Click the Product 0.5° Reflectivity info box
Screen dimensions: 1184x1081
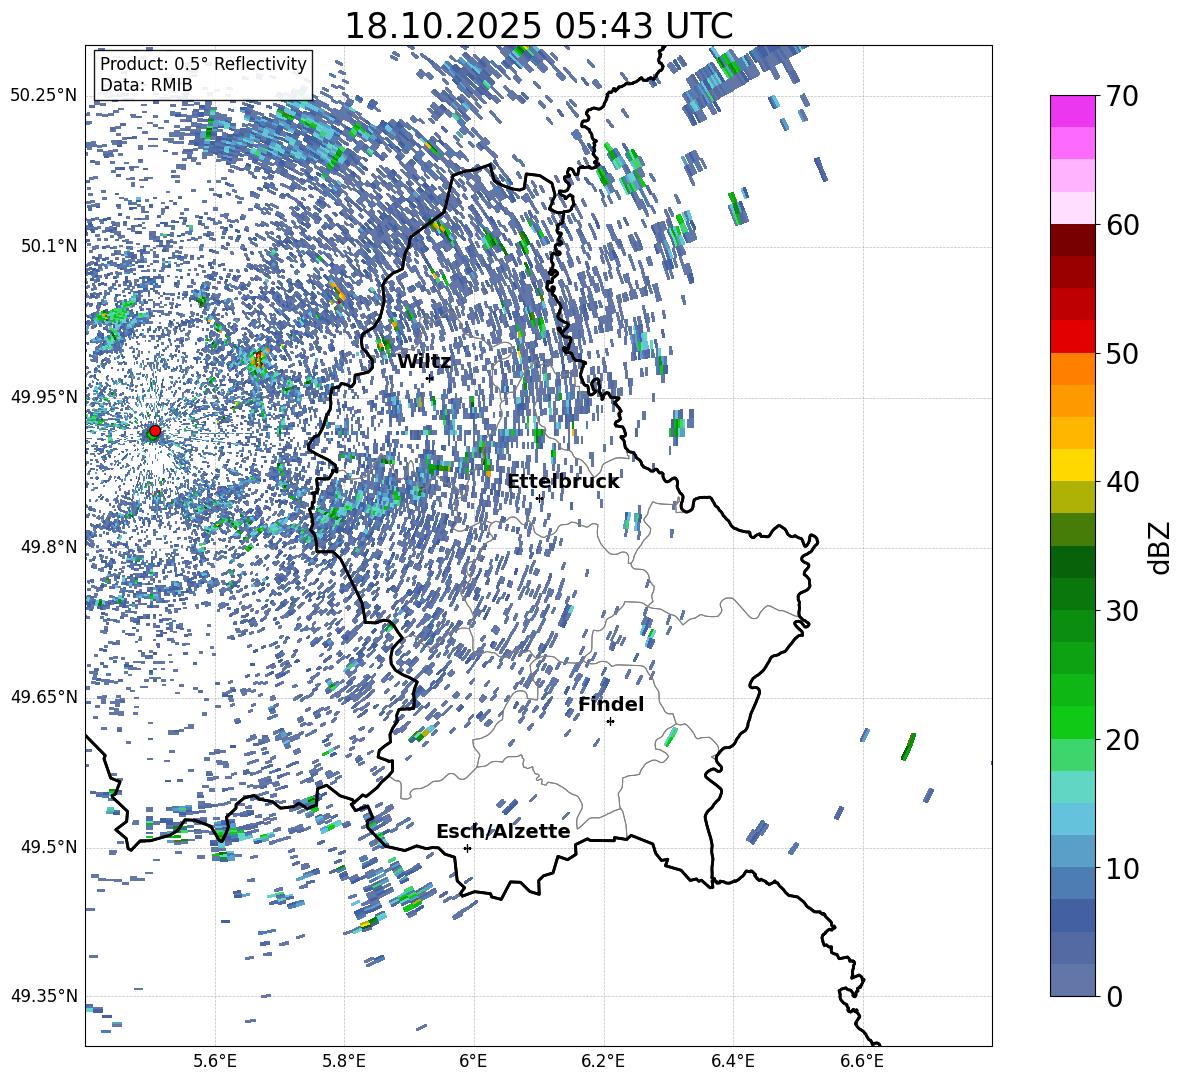203,75
